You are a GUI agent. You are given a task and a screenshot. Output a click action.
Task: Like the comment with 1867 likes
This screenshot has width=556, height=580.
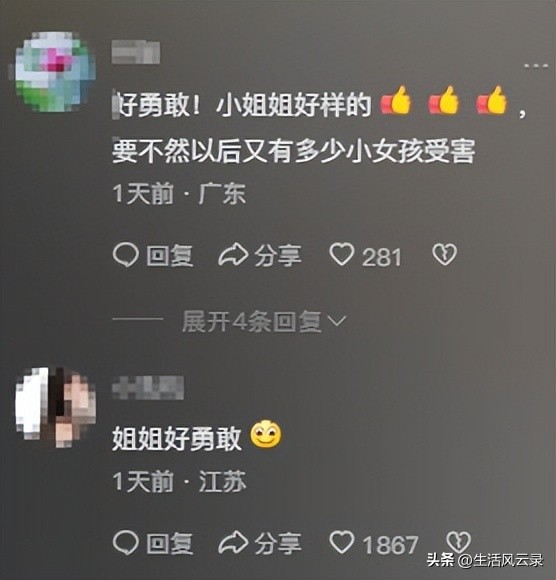341,542
